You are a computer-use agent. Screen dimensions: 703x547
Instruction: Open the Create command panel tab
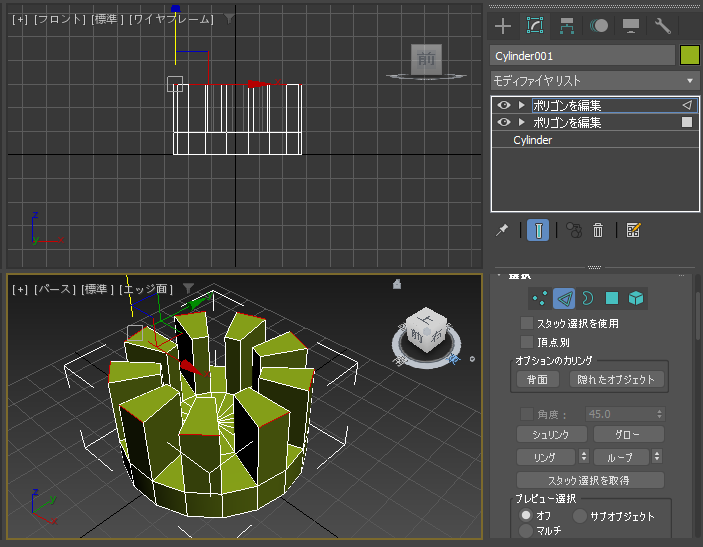[503, 26]
